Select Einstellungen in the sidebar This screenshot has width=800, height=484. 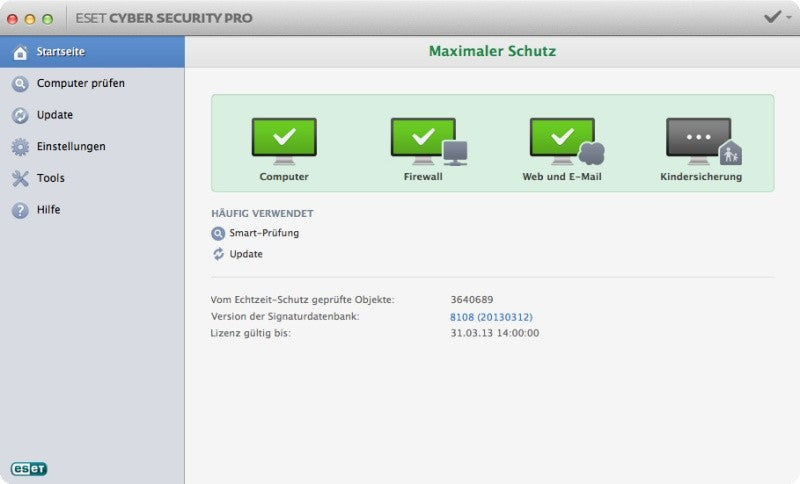pos(92,146)
